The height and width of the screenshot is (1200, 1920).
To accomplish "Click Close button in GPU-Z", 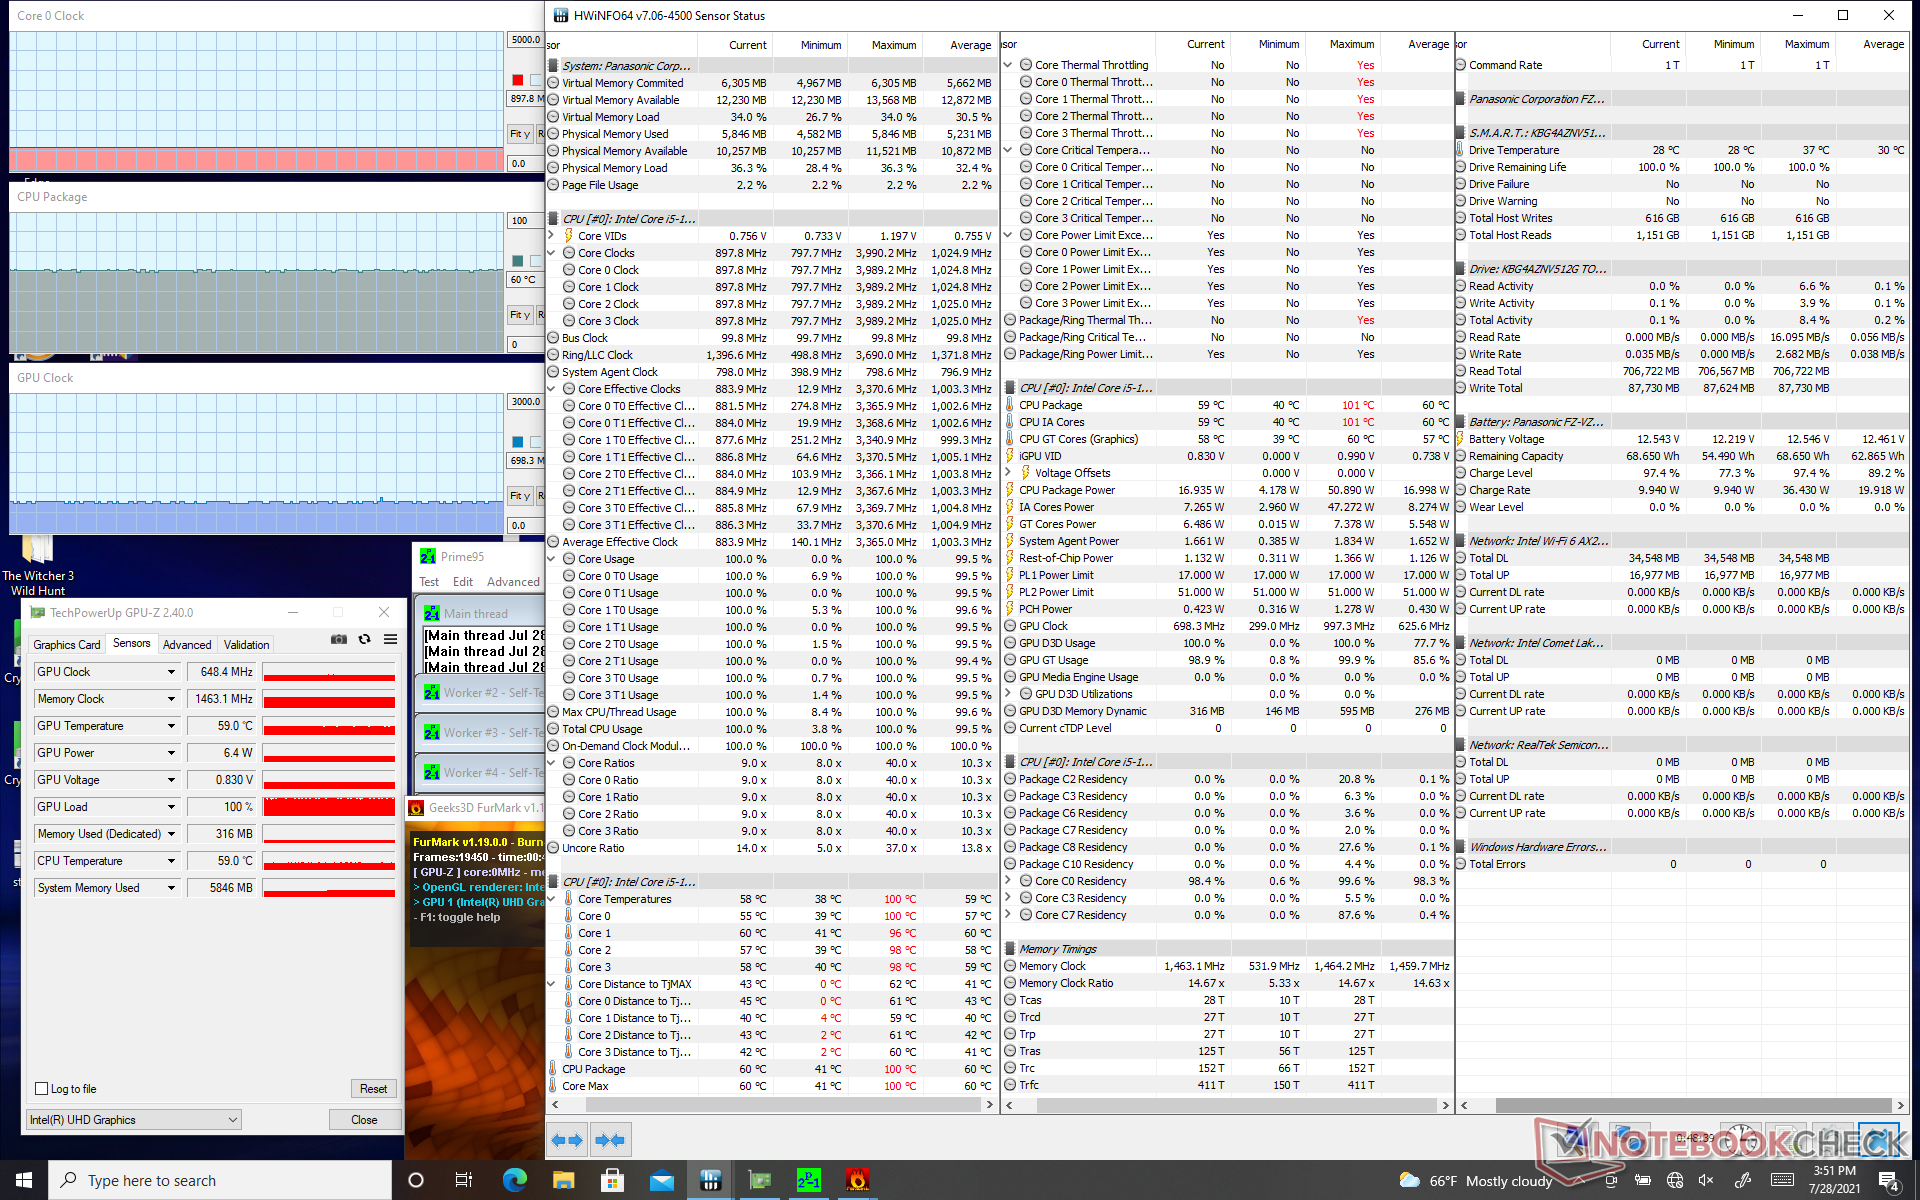I will pyautogui.click(x=364, y=1120).
